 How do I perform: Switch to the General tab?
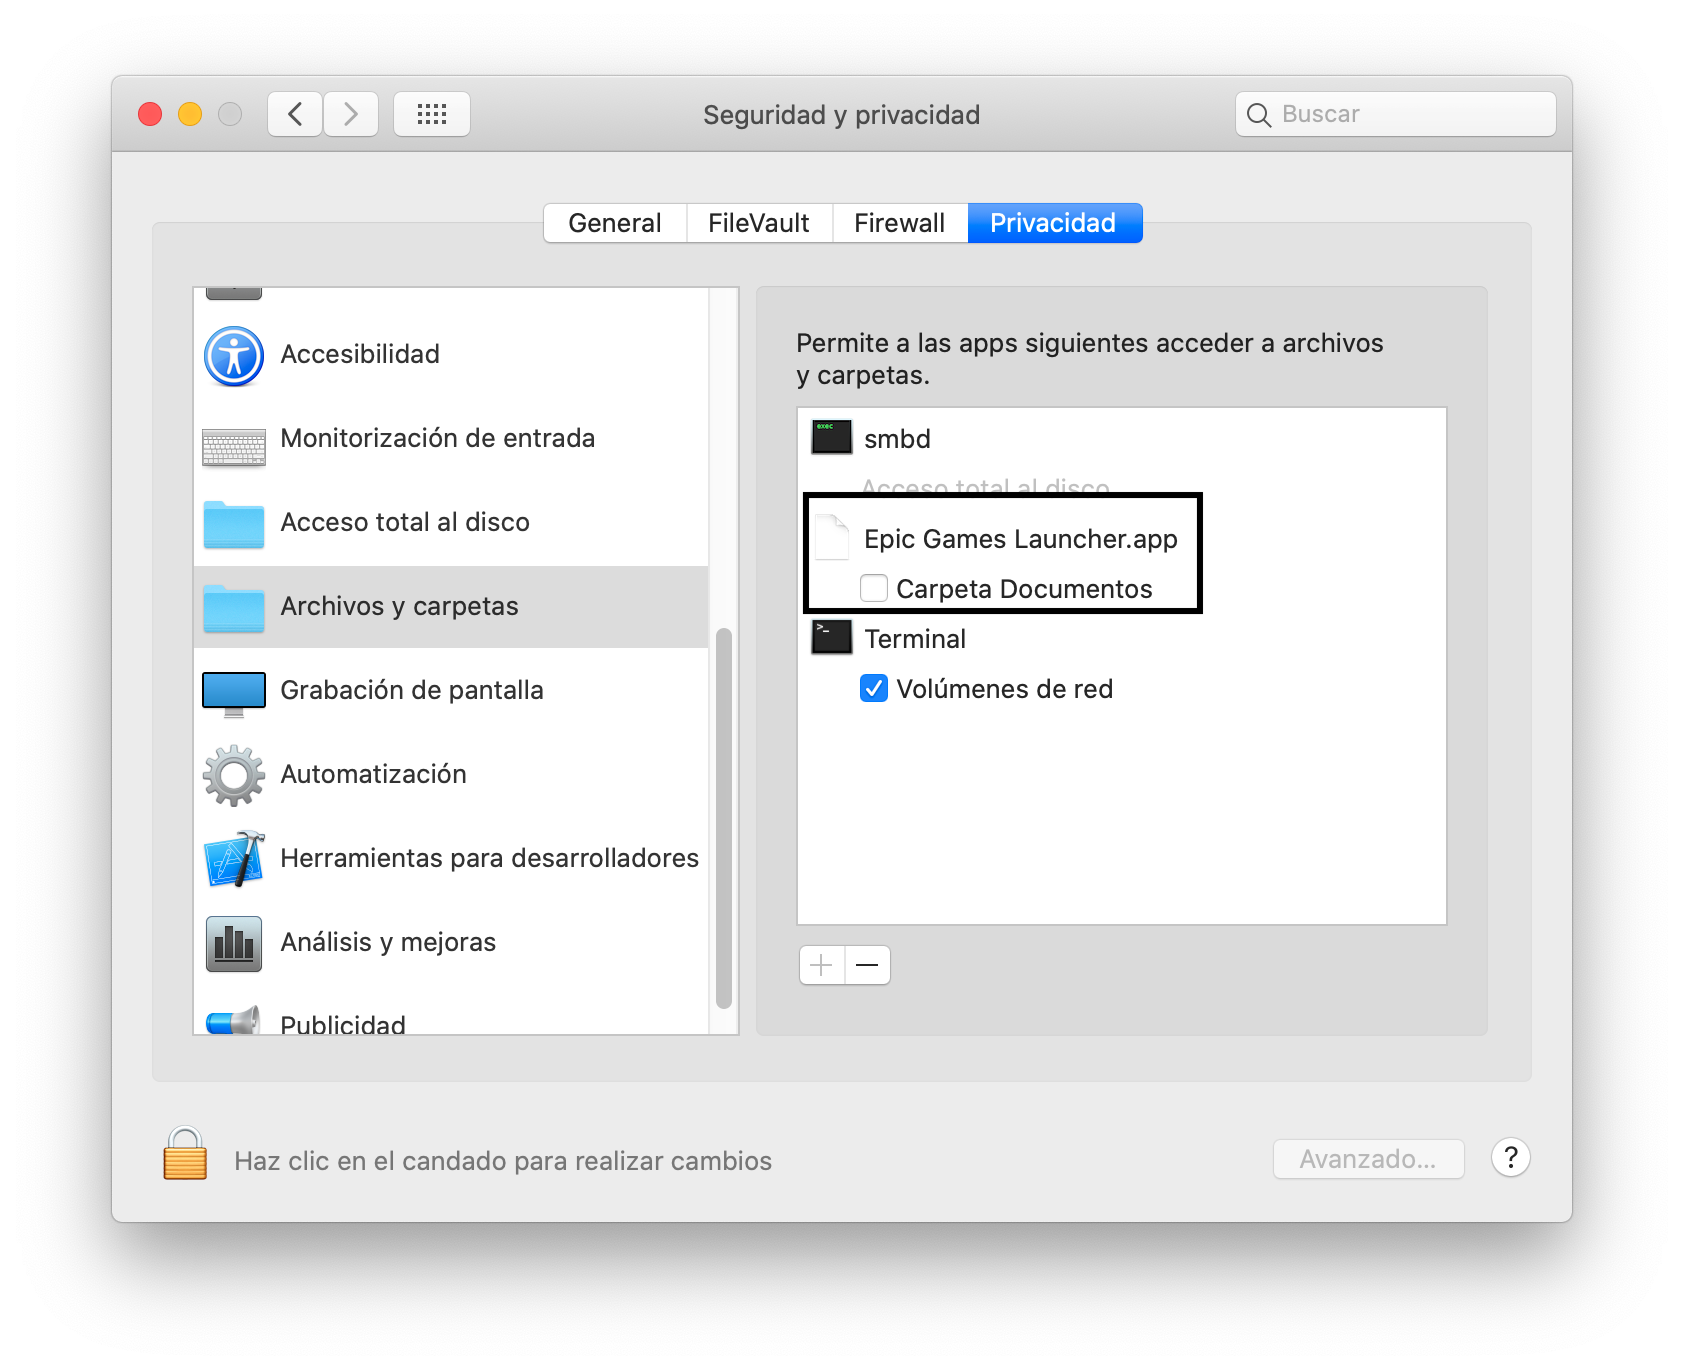(x=615, y=223)
